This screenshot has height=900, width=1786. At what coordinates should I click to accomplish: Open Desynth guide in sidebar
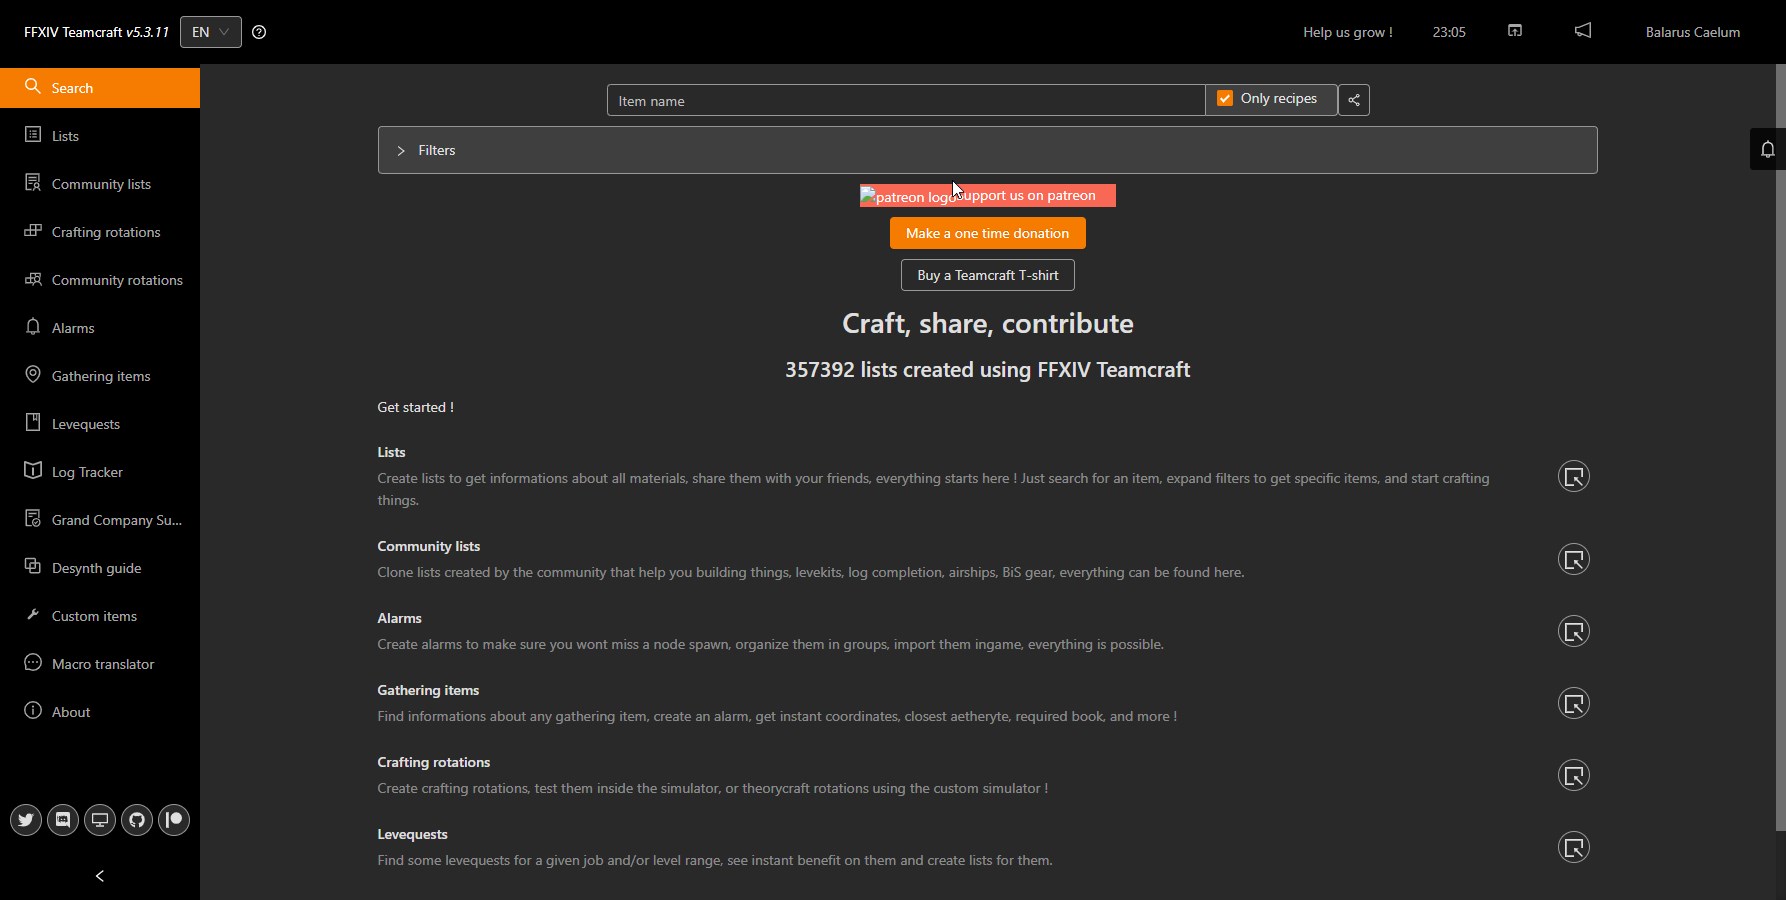pos(100,568)
